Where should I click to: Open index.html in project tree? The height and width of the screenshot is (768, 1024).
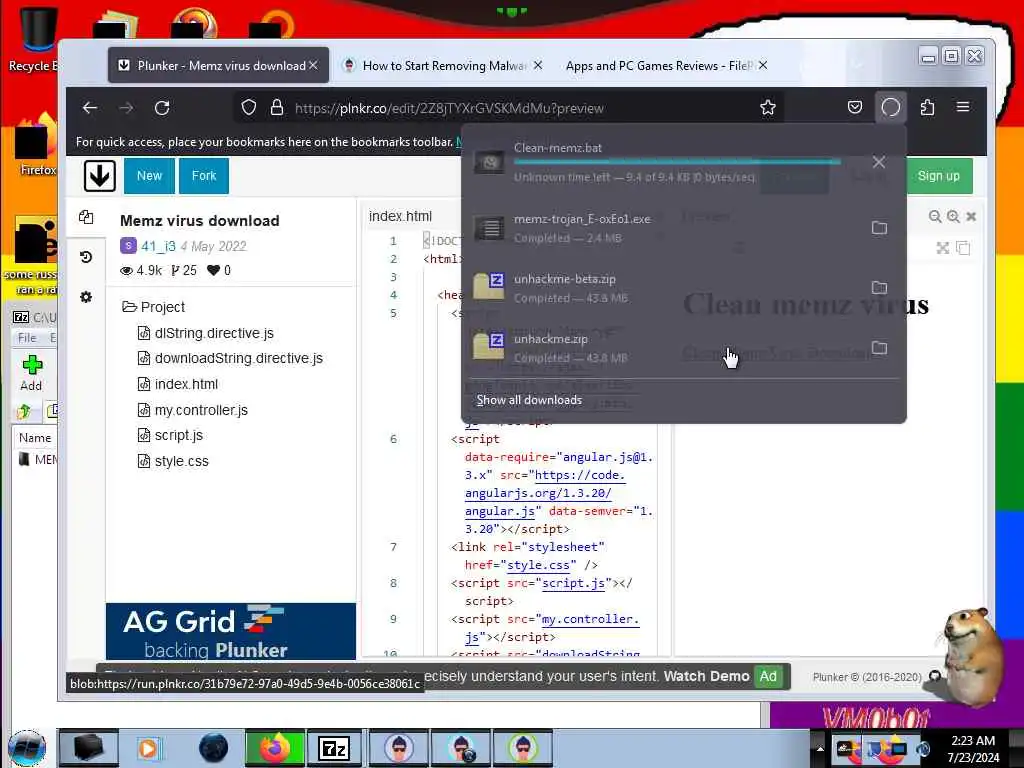pos(178,384)
